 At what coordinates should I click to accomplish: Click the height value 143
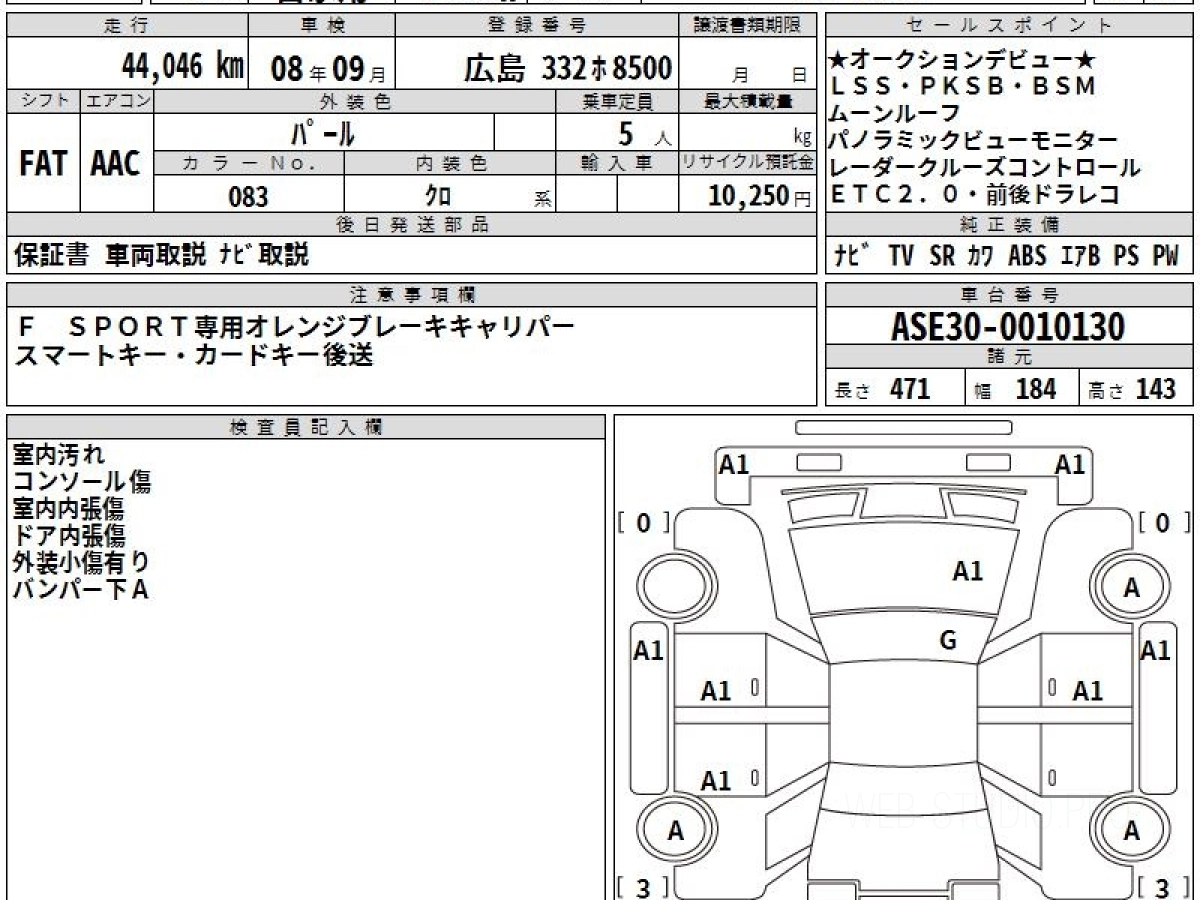click(x=1156, y=389)
